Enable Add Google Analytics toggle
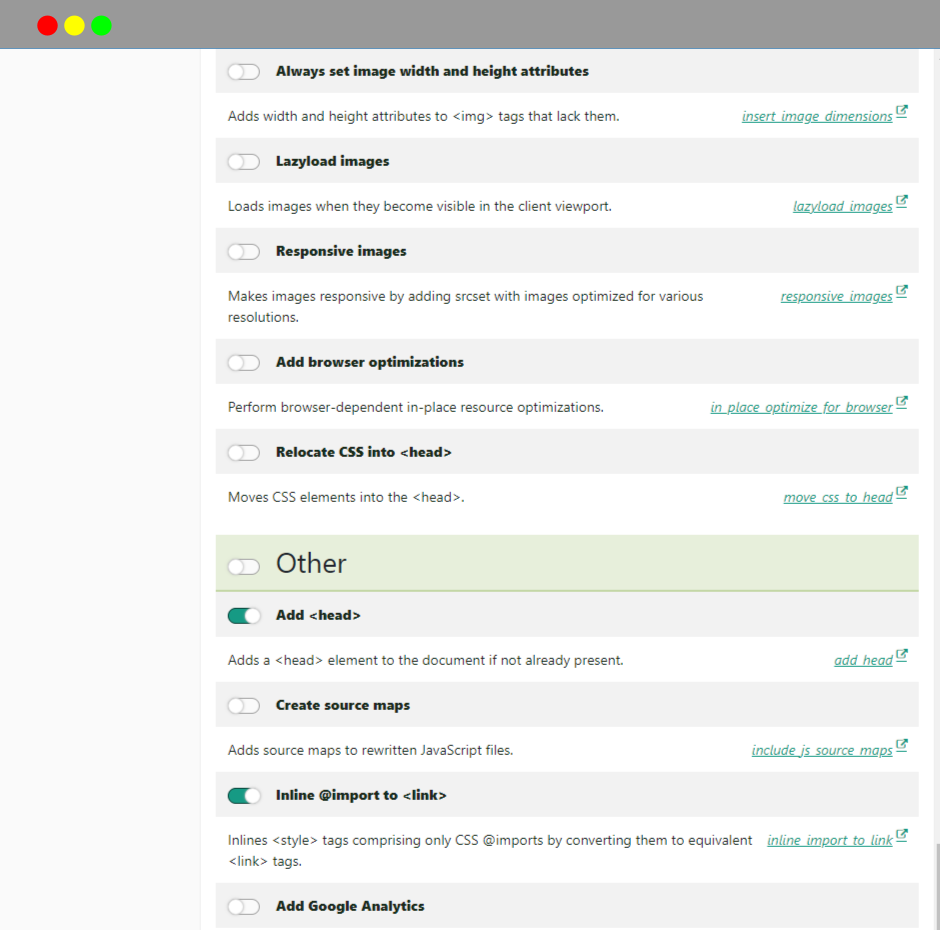 244,906
